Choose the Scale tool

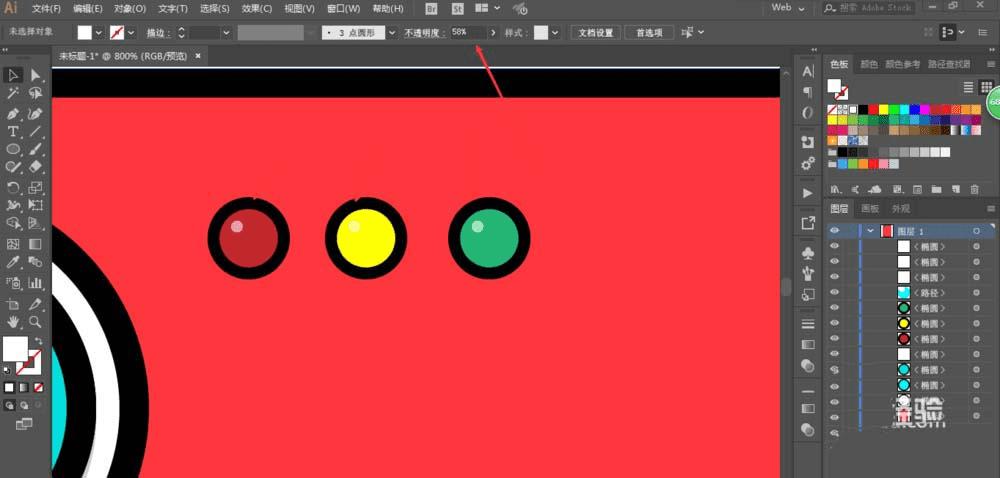click(x=35, y=187)
